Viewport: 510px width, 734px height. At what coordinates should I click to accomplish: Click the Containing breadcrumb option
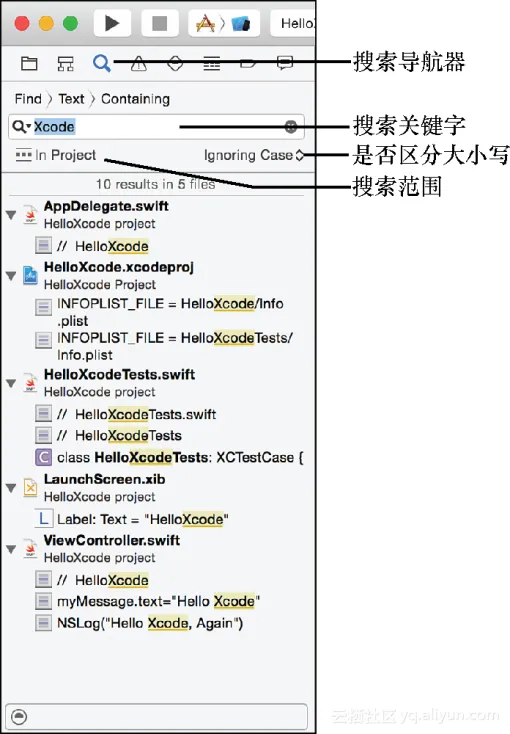click(135, 99)
